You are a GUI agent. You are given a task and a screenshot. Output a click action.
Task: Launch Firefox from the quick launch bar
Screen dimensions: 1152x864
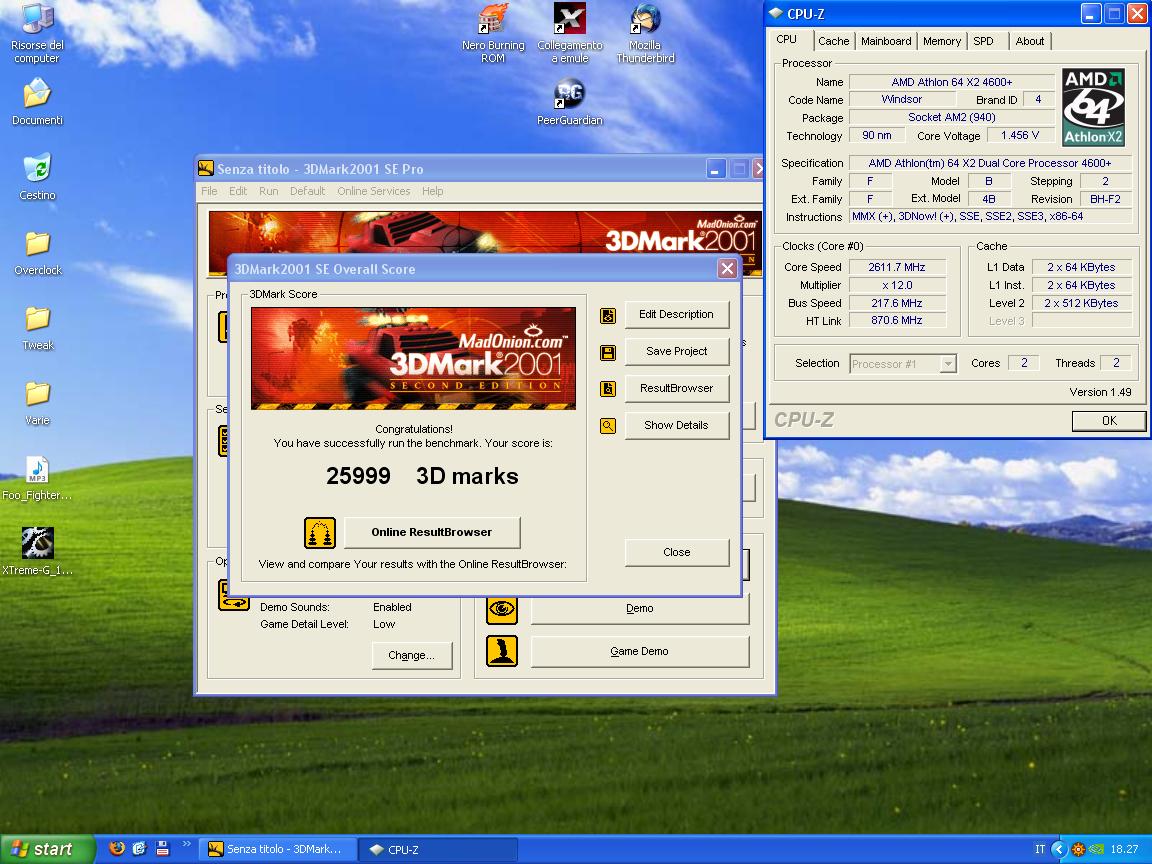coord(117,849)
